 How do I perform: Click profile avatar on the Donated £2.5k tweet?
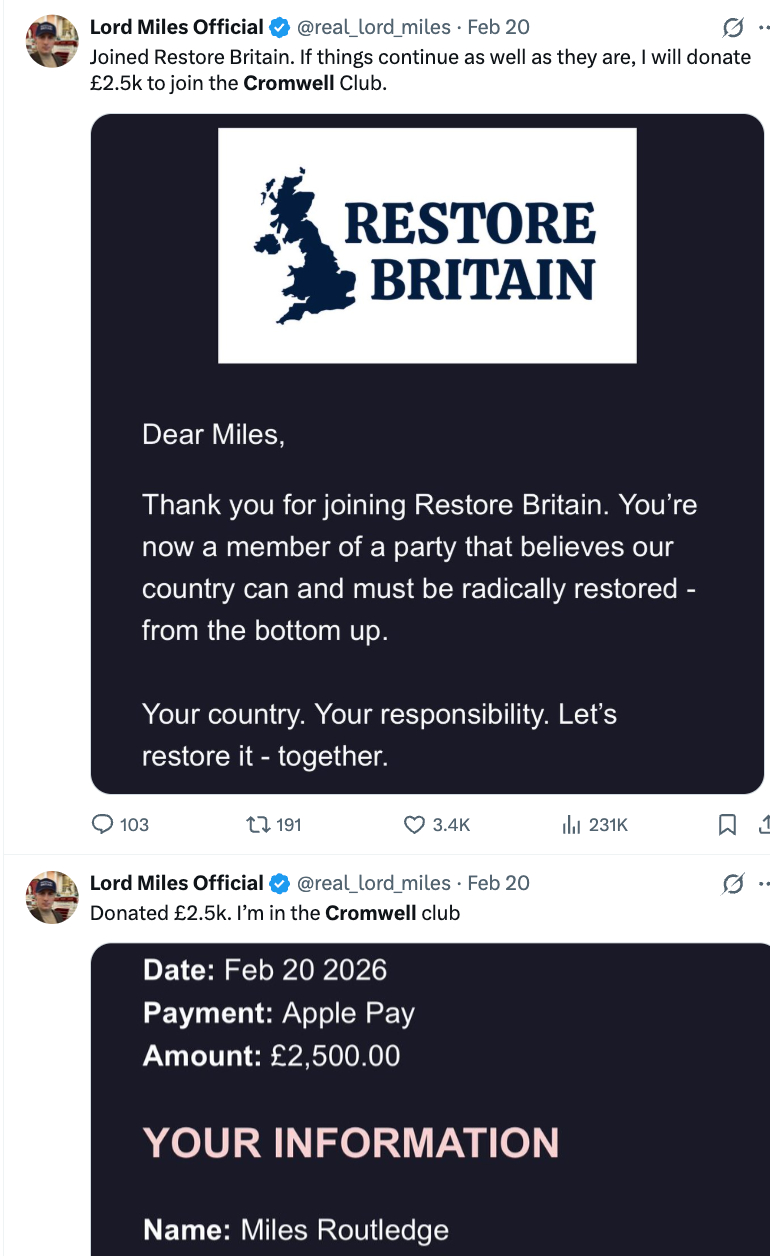click(52, 897)
